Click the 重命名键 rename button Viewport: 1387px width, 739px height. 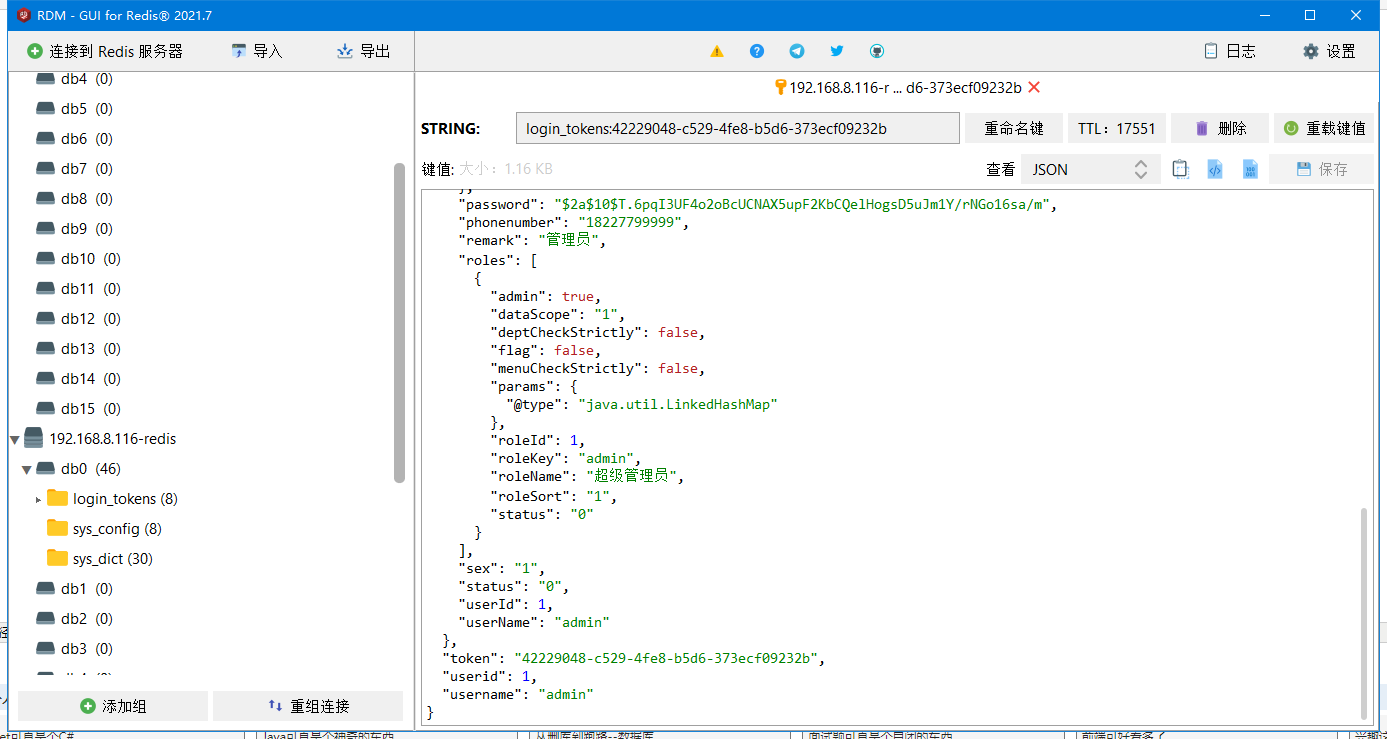click(x=1014, y=128)
